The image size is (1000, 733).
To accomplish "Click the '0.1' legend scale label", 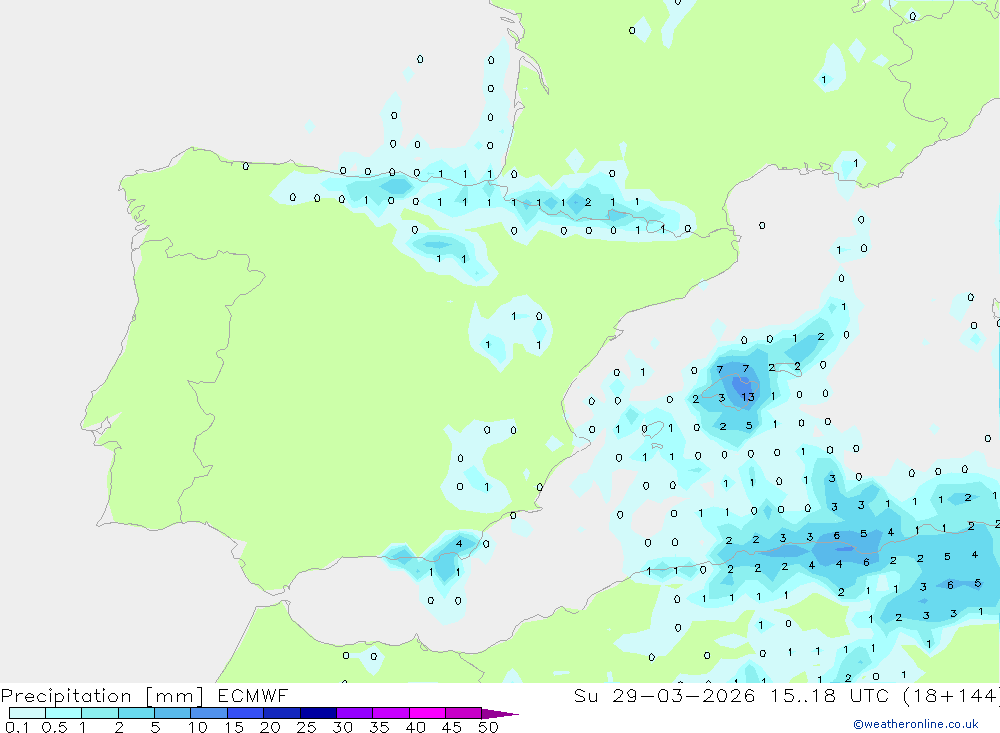I will coord(17,727).
